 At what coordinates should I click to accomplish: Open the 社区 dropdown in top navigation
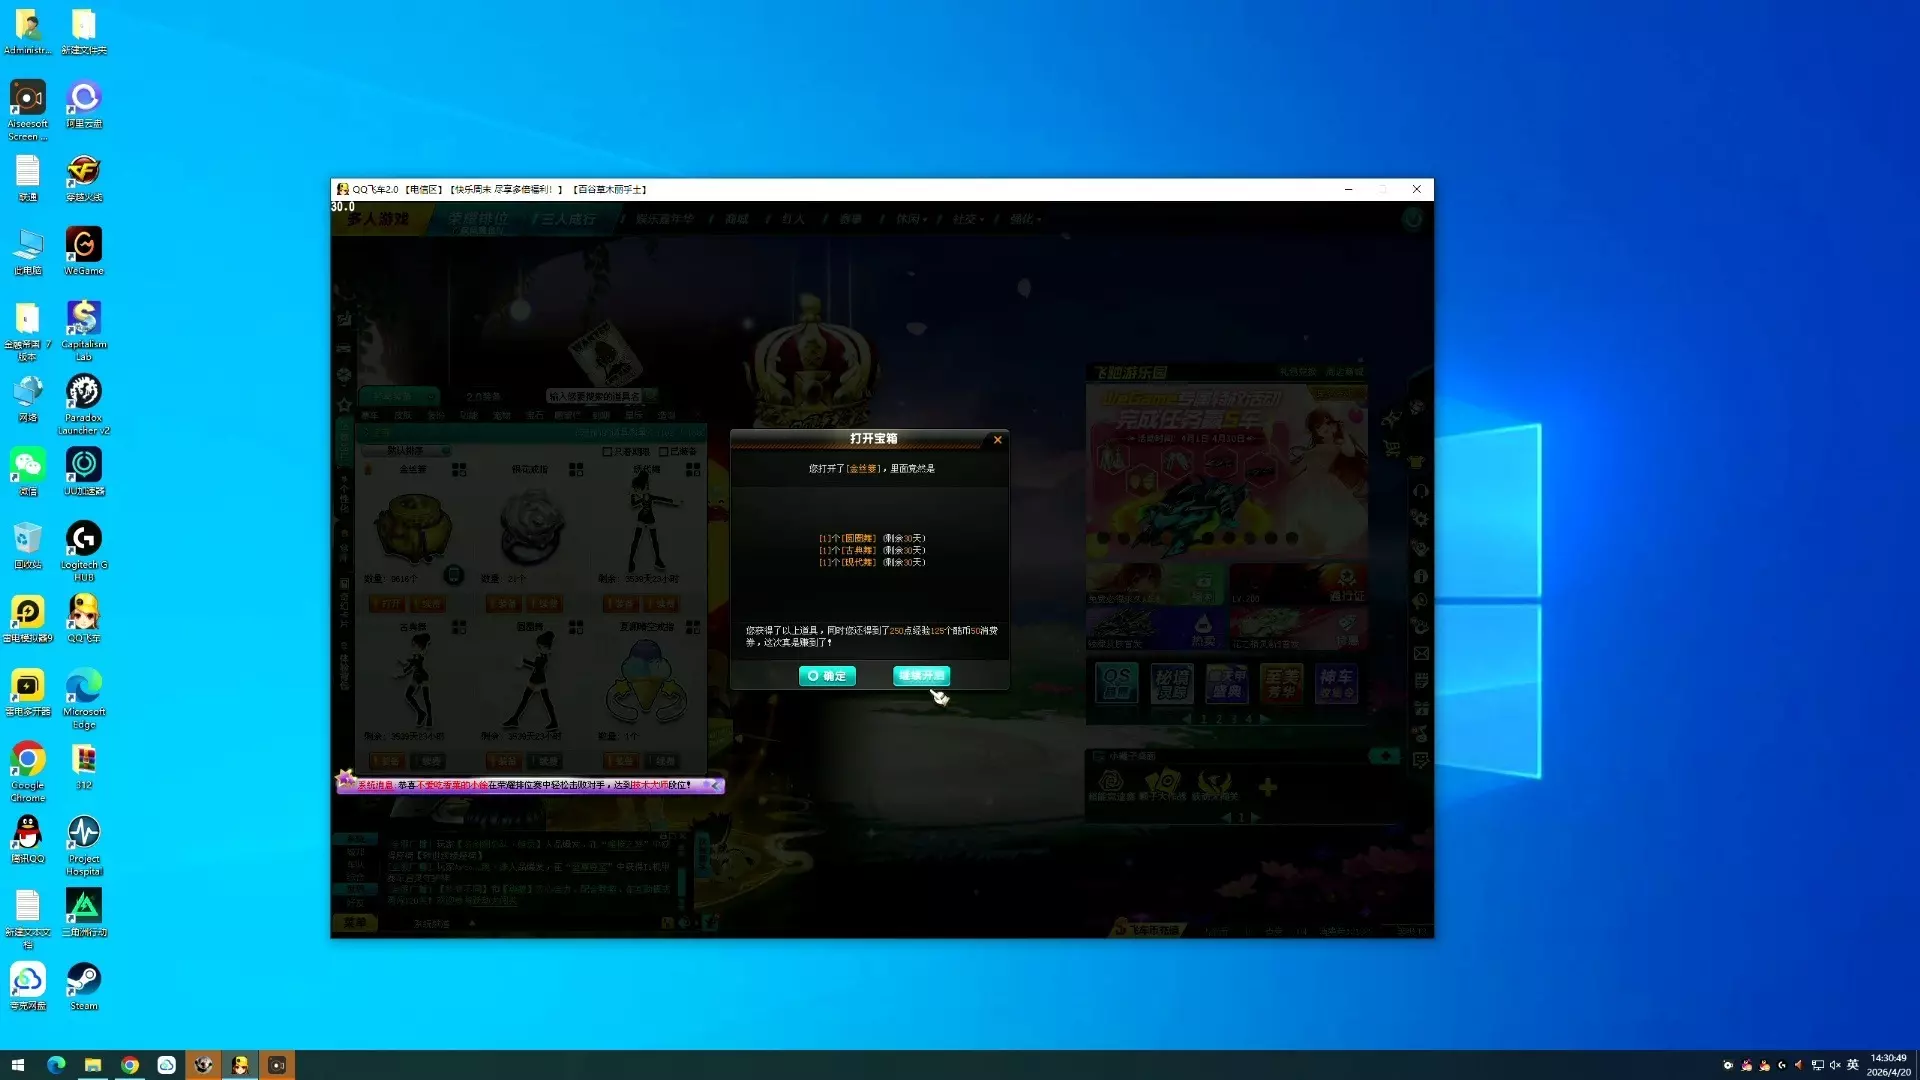pos(967,219)
